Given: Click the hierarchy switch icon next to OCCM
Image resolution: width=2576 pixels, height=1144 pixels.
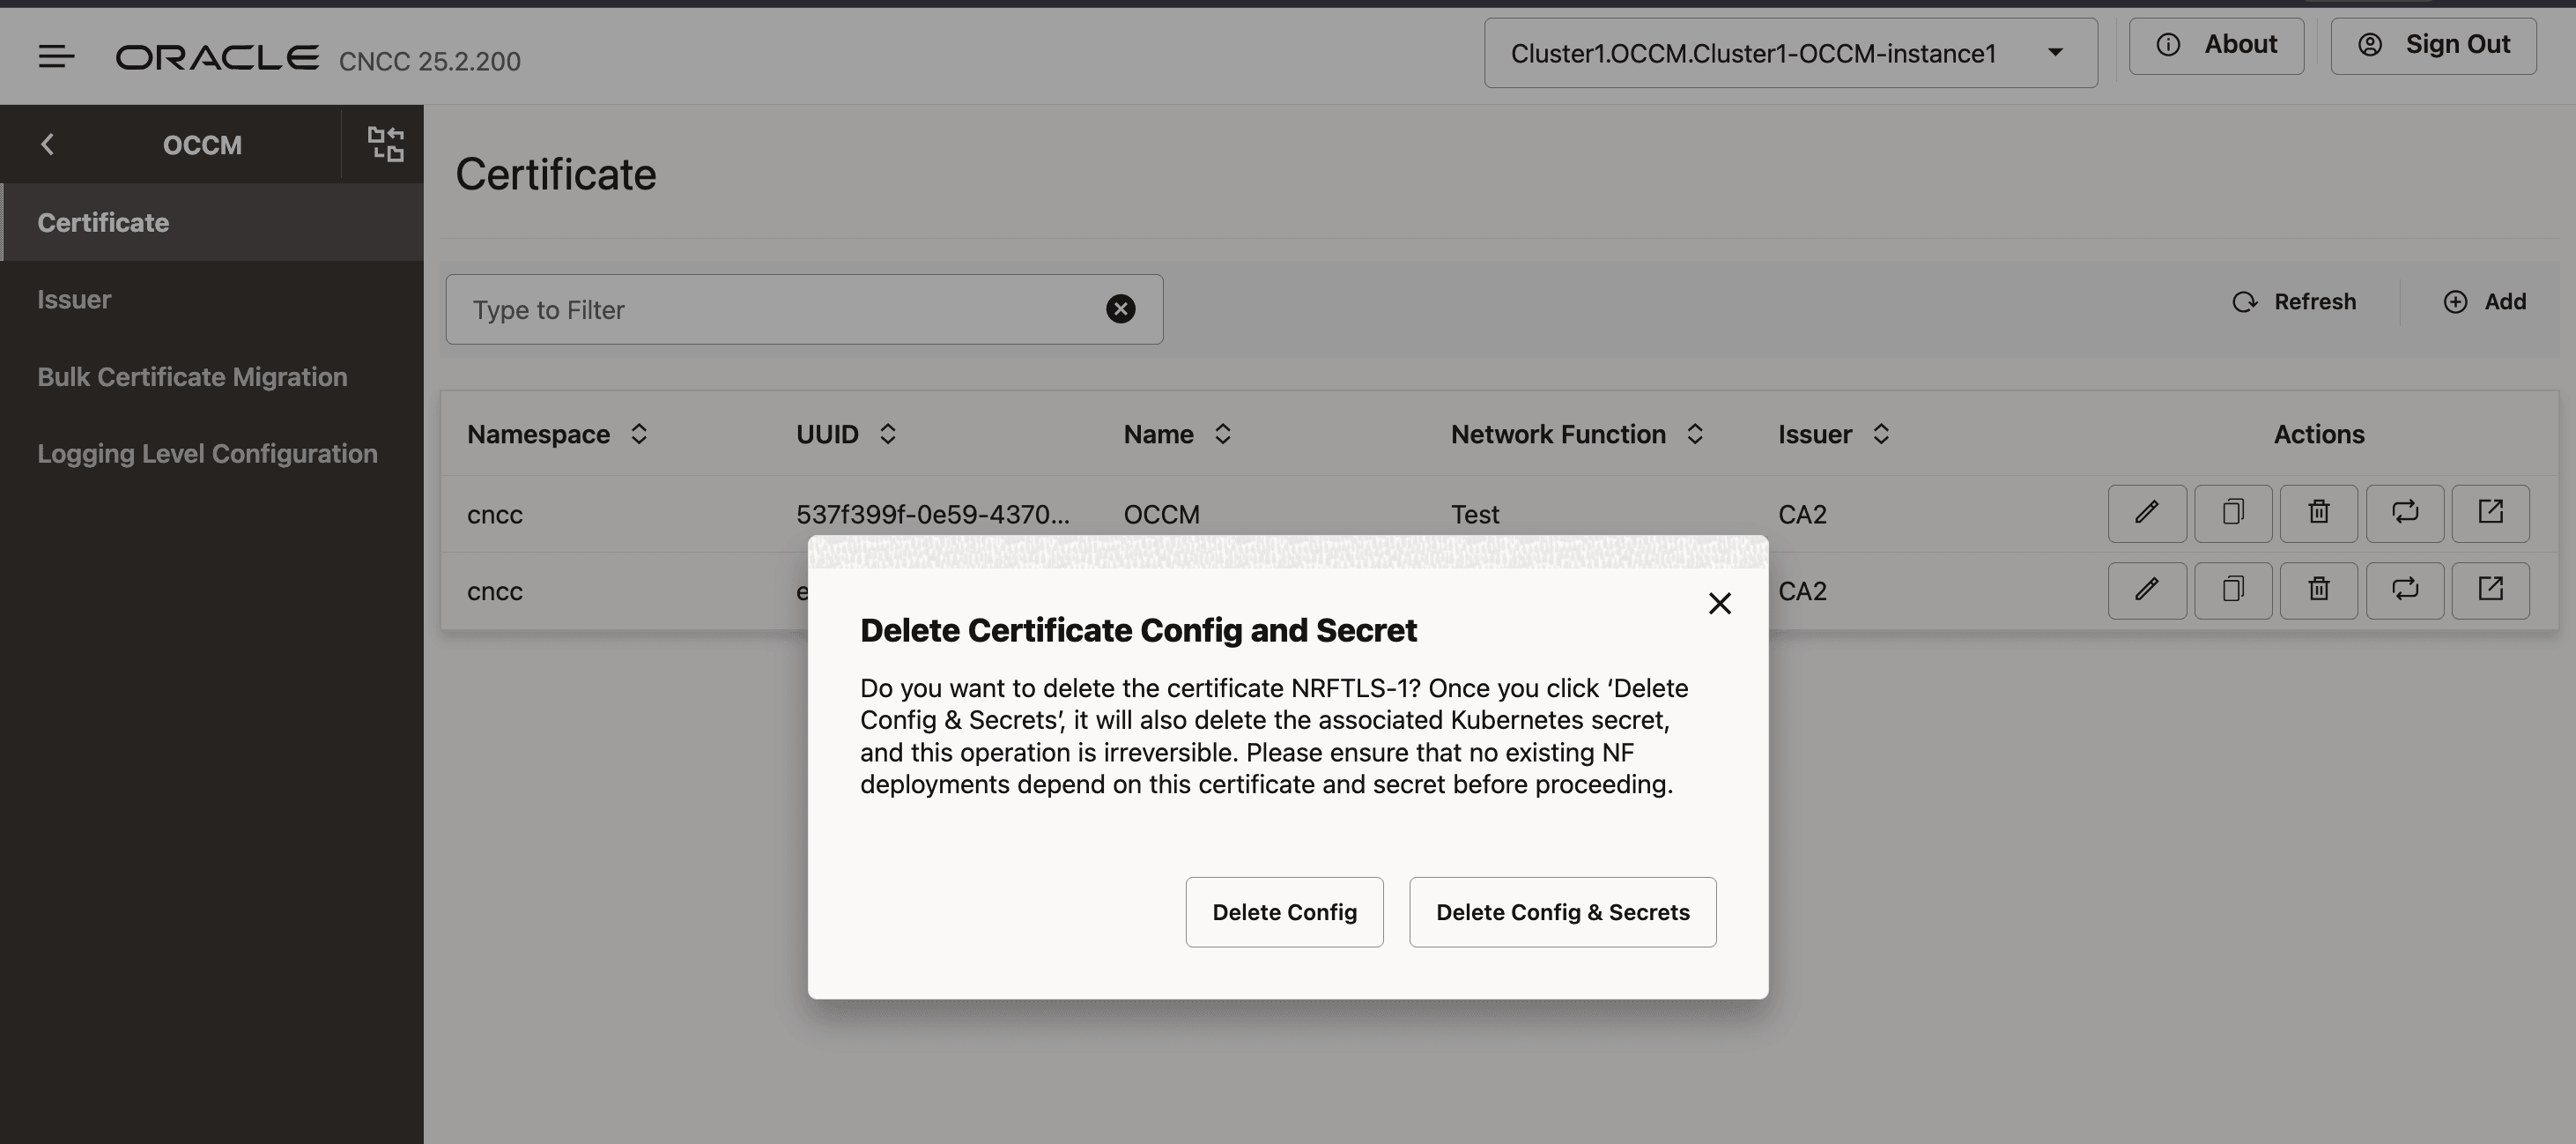Looking at the screenshot, I should coord(386,143).
